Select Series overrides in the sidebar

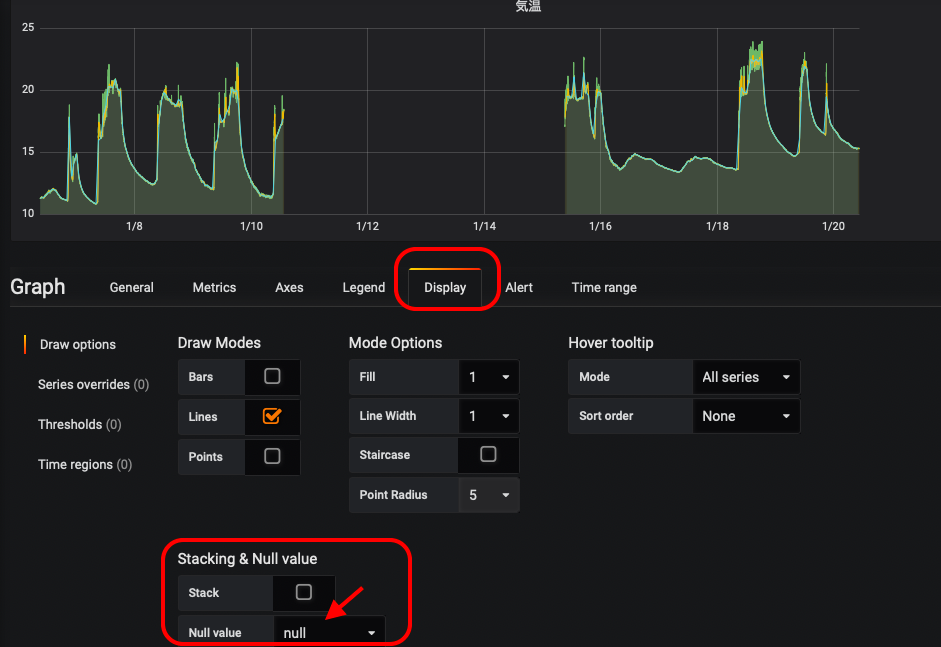[93, 384]
